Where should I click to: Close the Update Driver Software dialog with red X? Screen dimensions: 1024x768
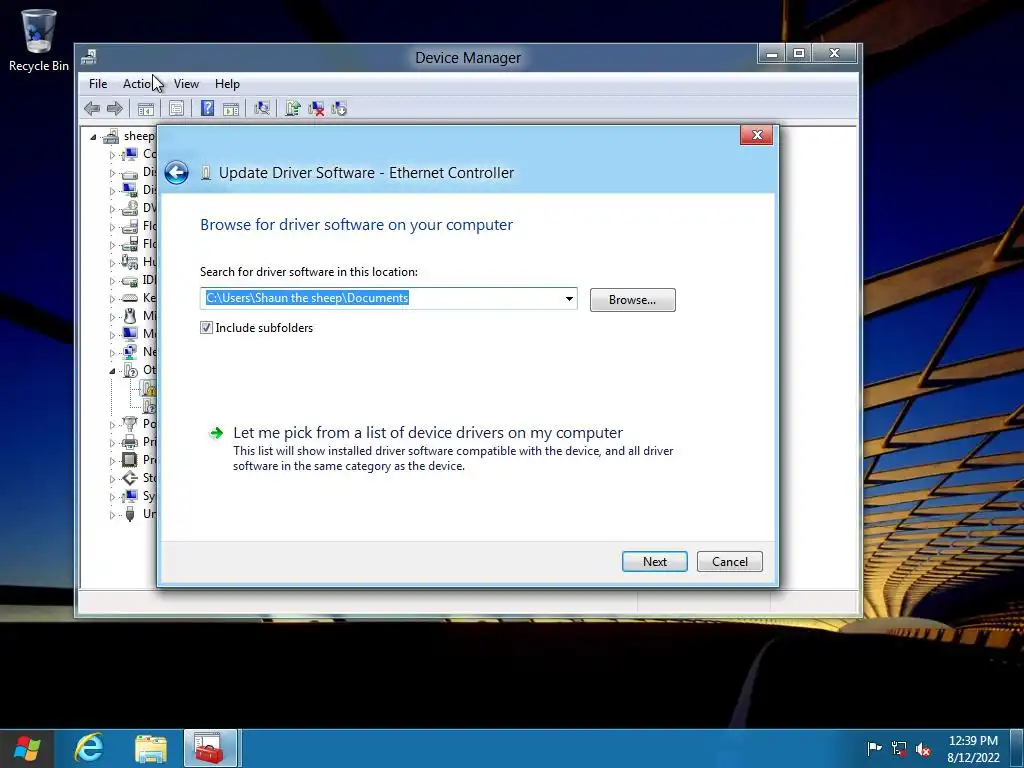click(757, 135)
